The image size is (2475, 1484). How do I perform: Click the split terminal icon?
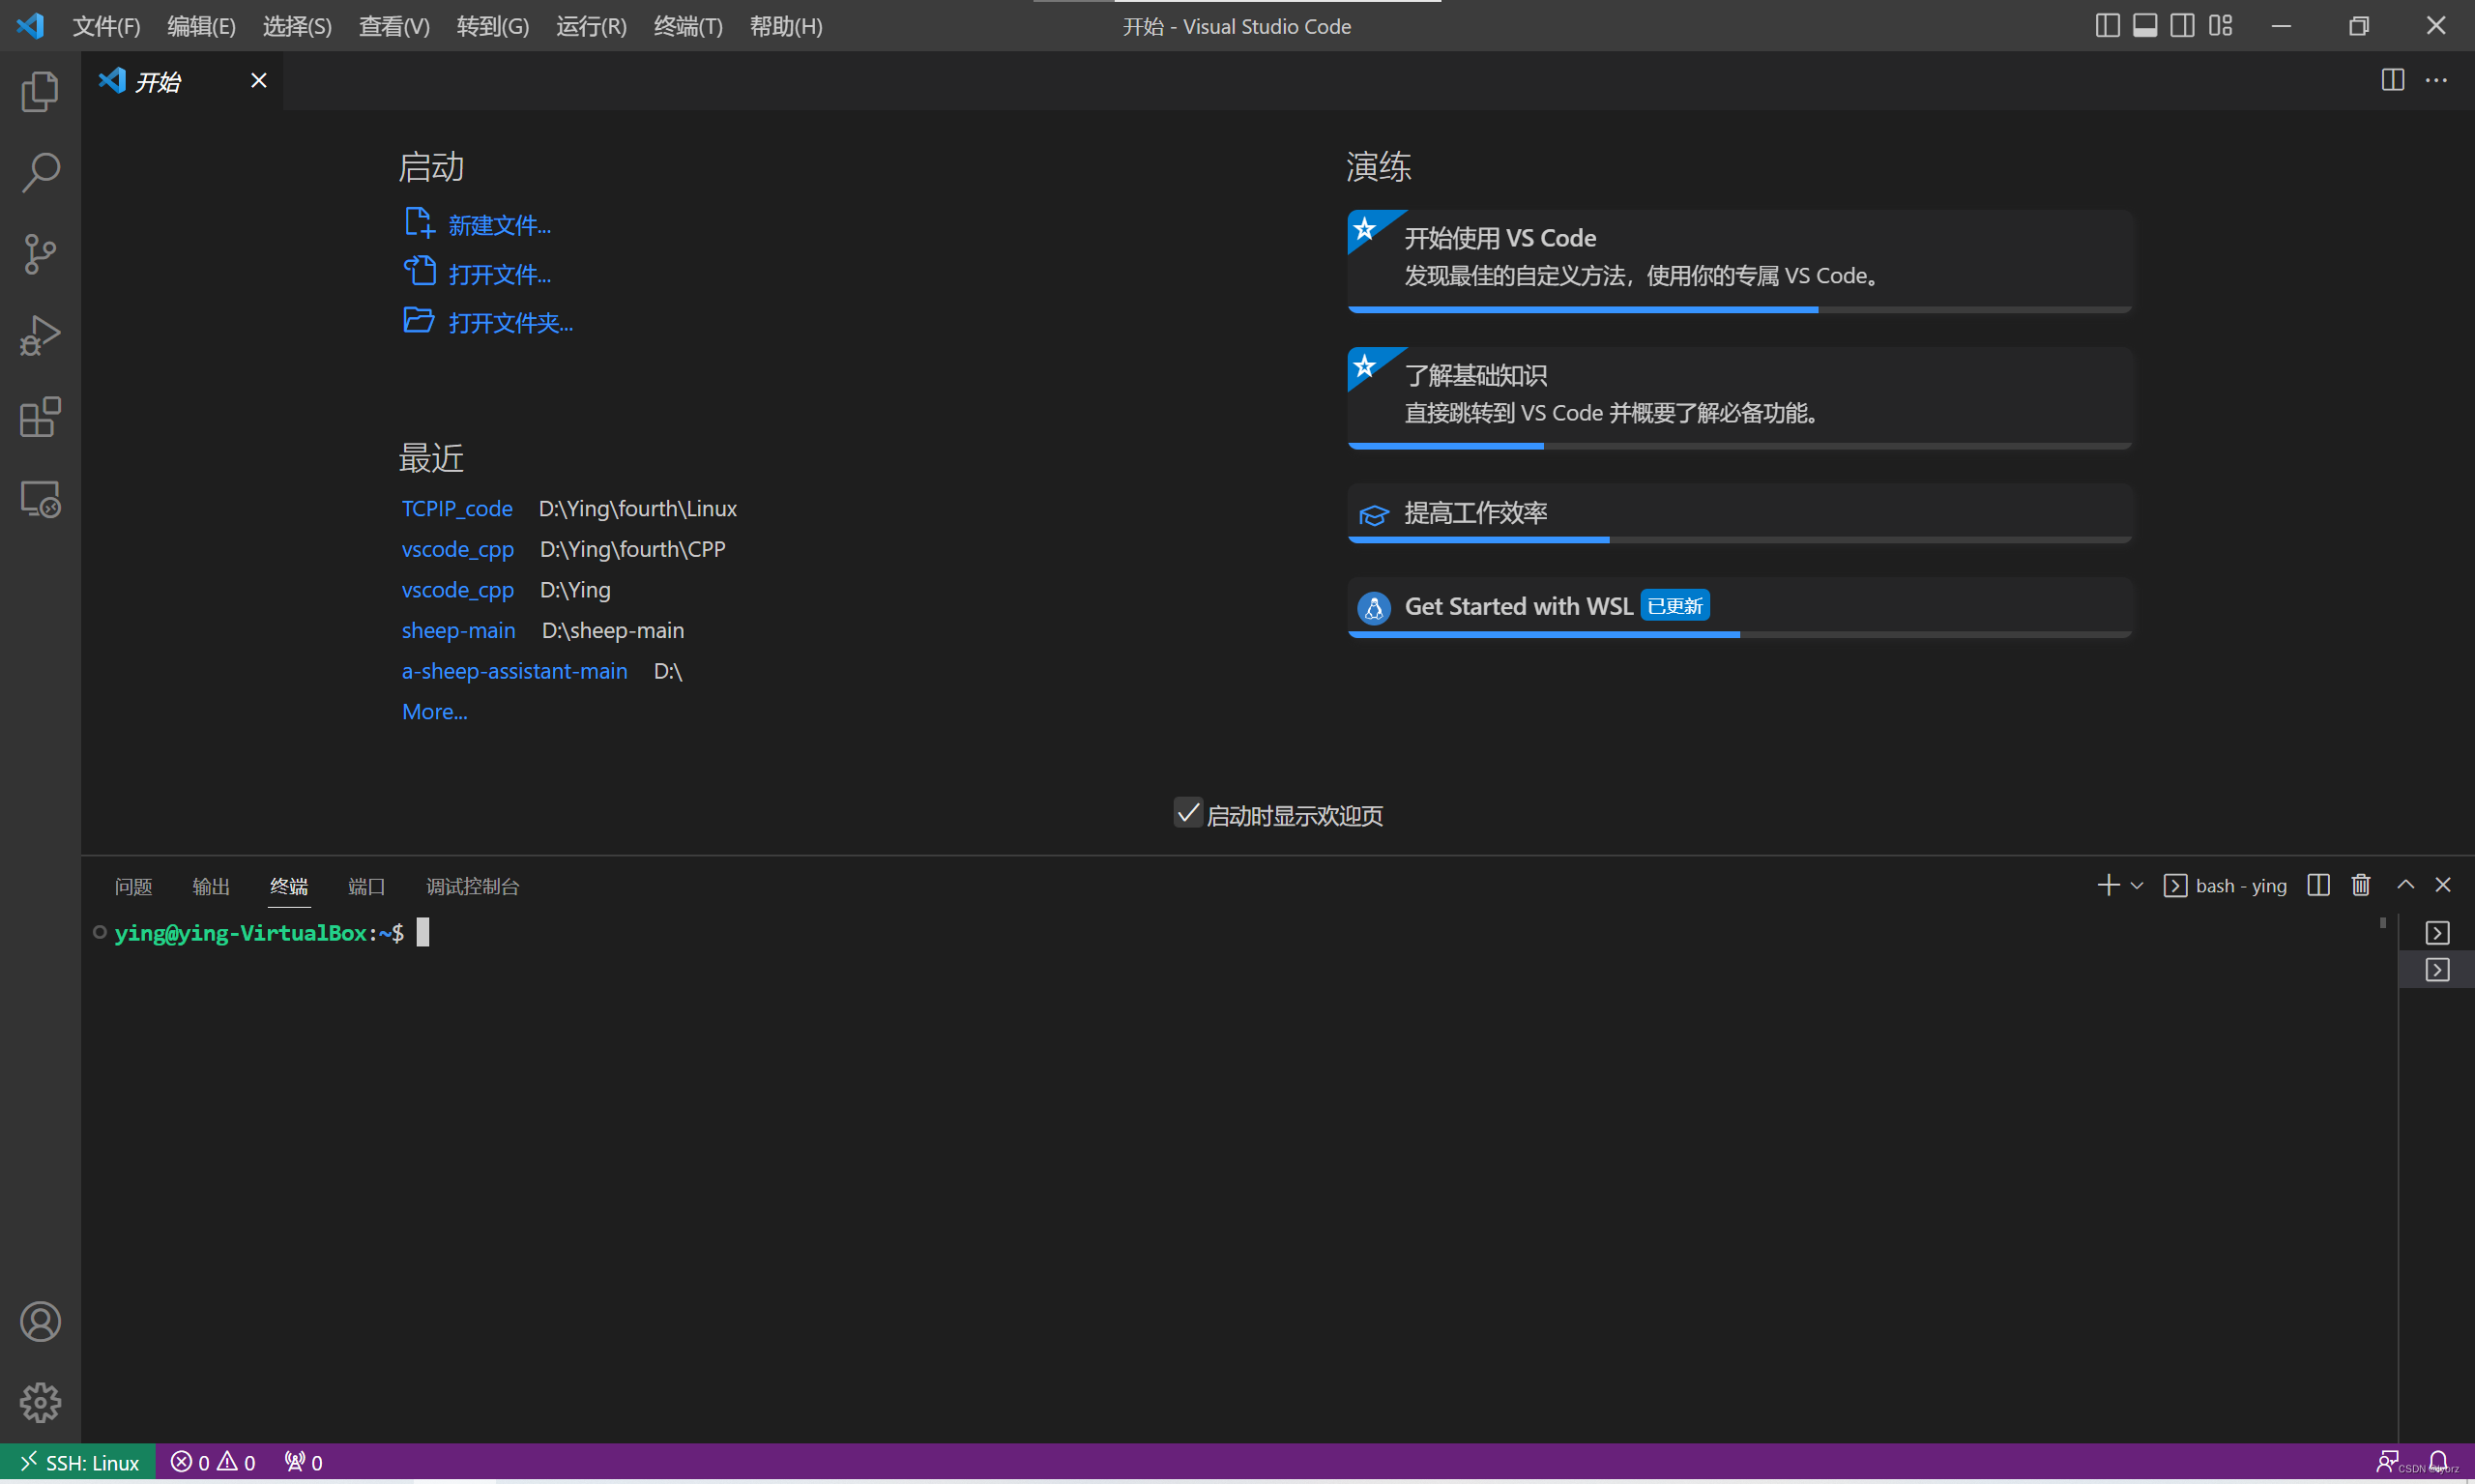2317,885
